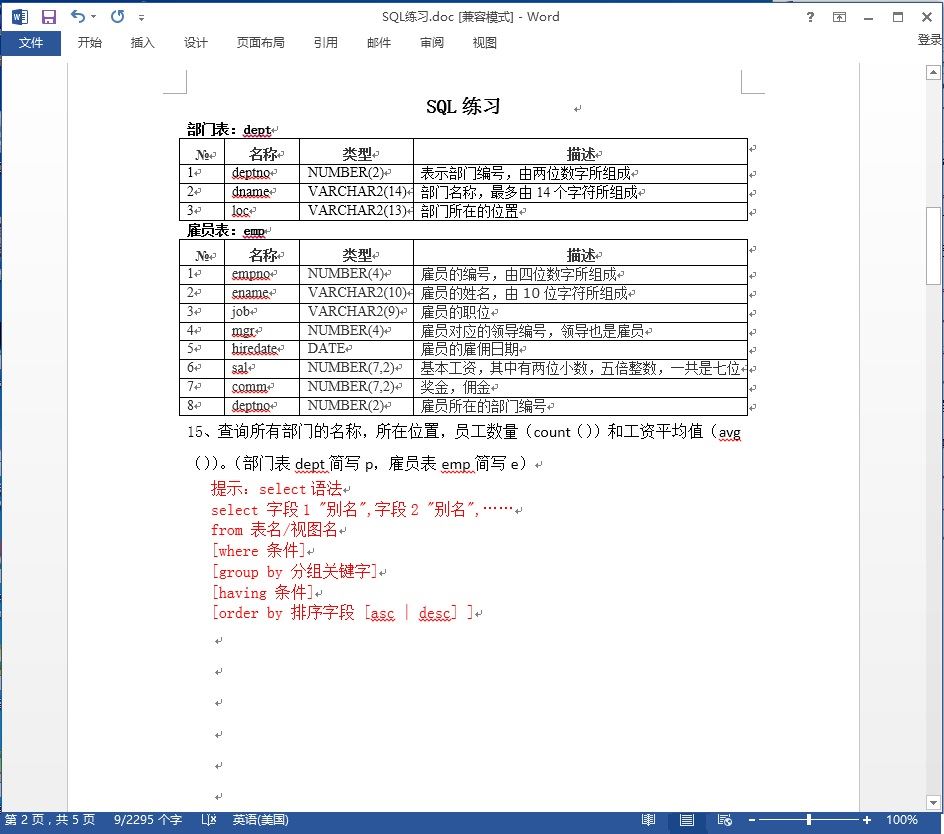
Task: Switch to the 插入 tab
Action: [x=143, y=43]
